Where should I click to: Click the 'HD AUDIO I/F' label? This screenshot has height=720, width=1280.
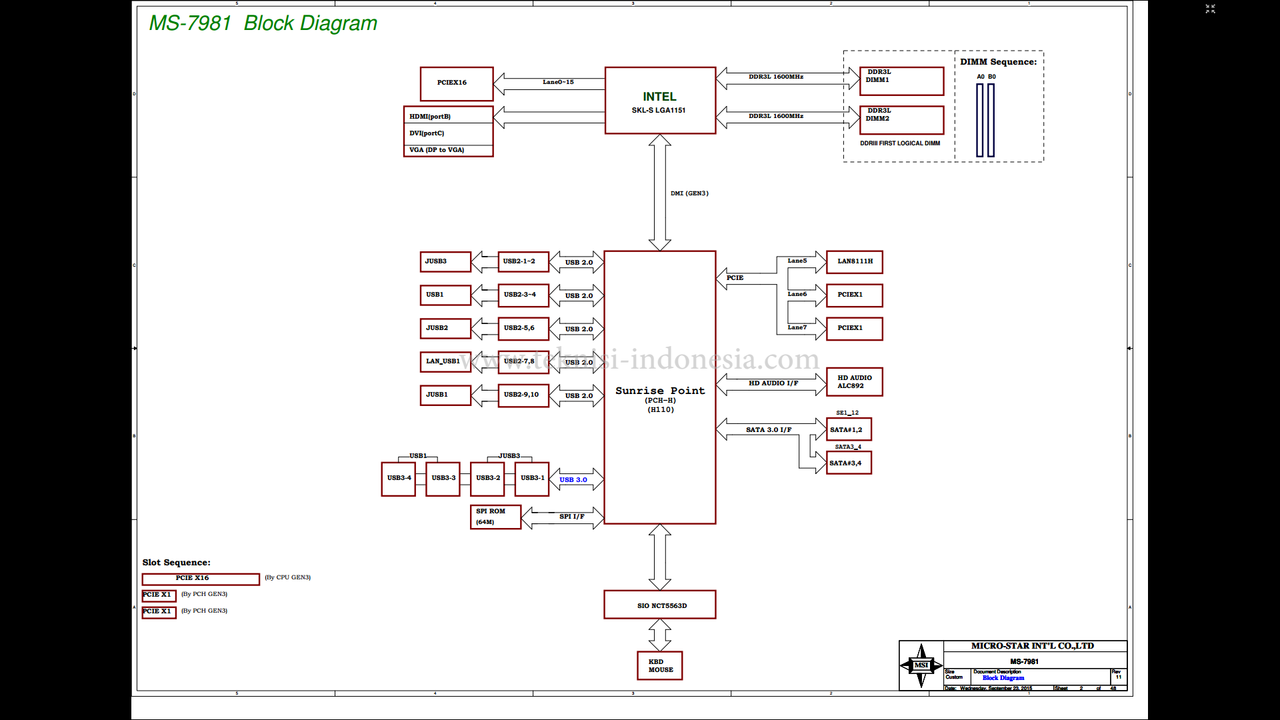774,382
